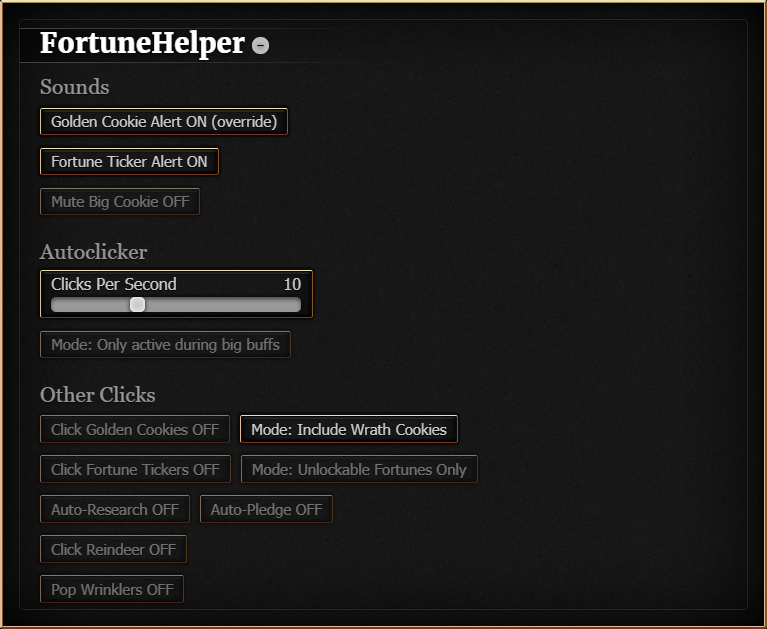
Task: Collapse the FortuneHelper section with the minus icon
Action: pyautogui.click(x=260, y=45)
